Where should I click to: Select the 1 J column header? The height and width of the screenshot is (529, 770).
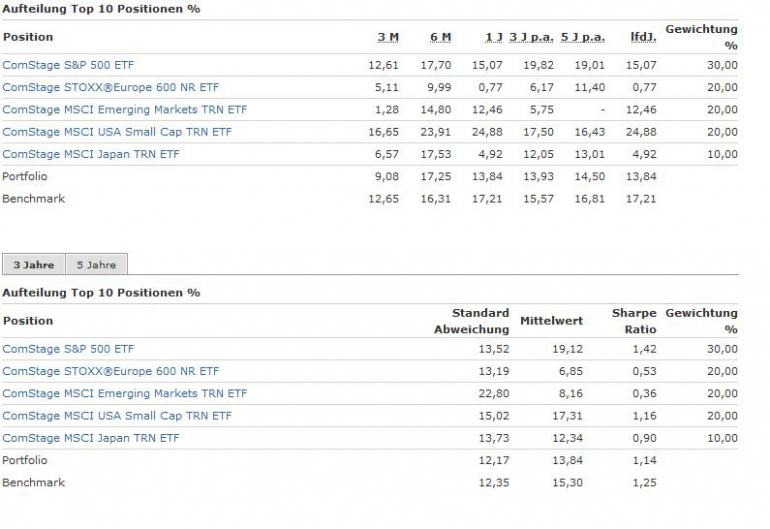[x=494, y=37]
